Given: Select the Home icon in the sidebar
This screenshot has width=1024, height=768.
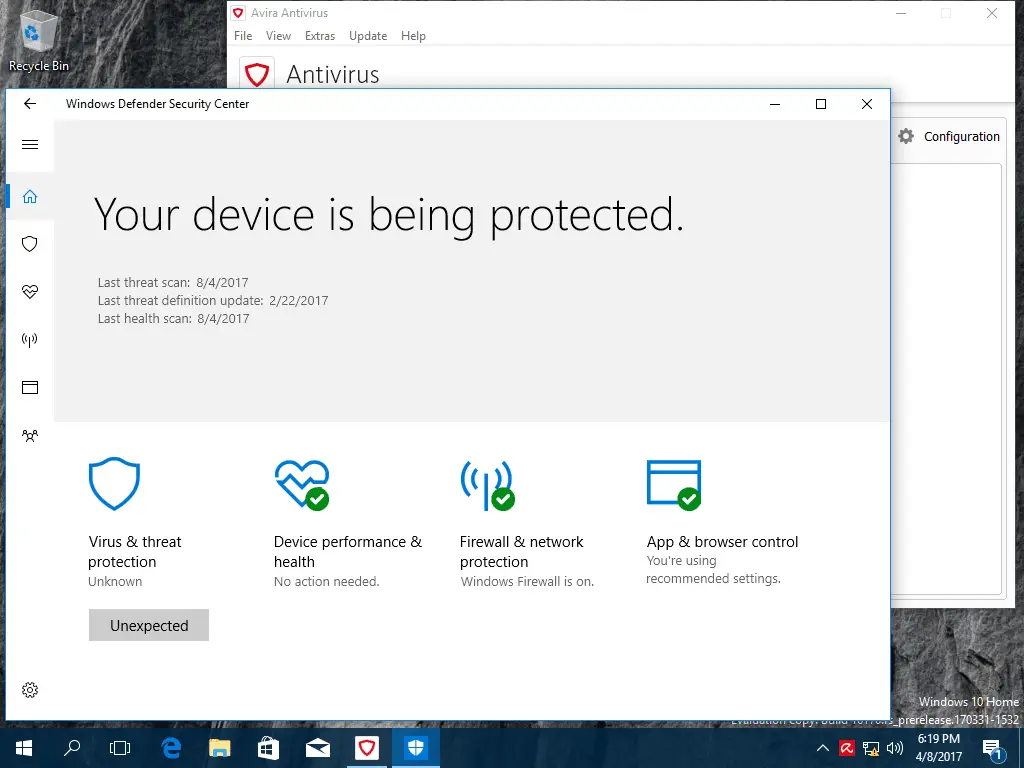Looking at the screenshot, I should [30, 197].
